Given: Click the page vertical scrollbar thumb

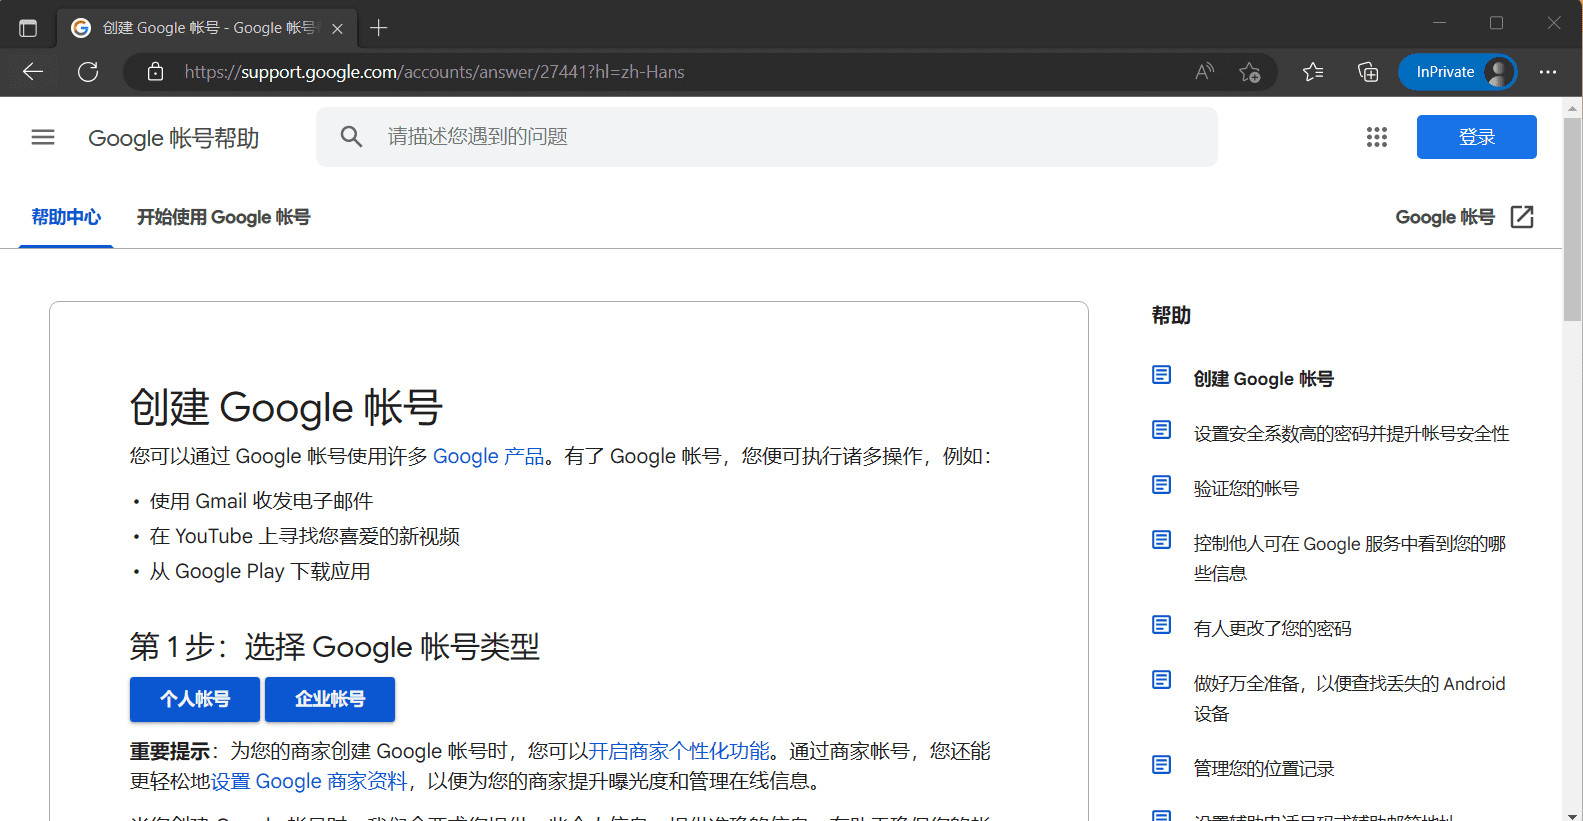Looking at the screenshot, I should [1572, 220].
